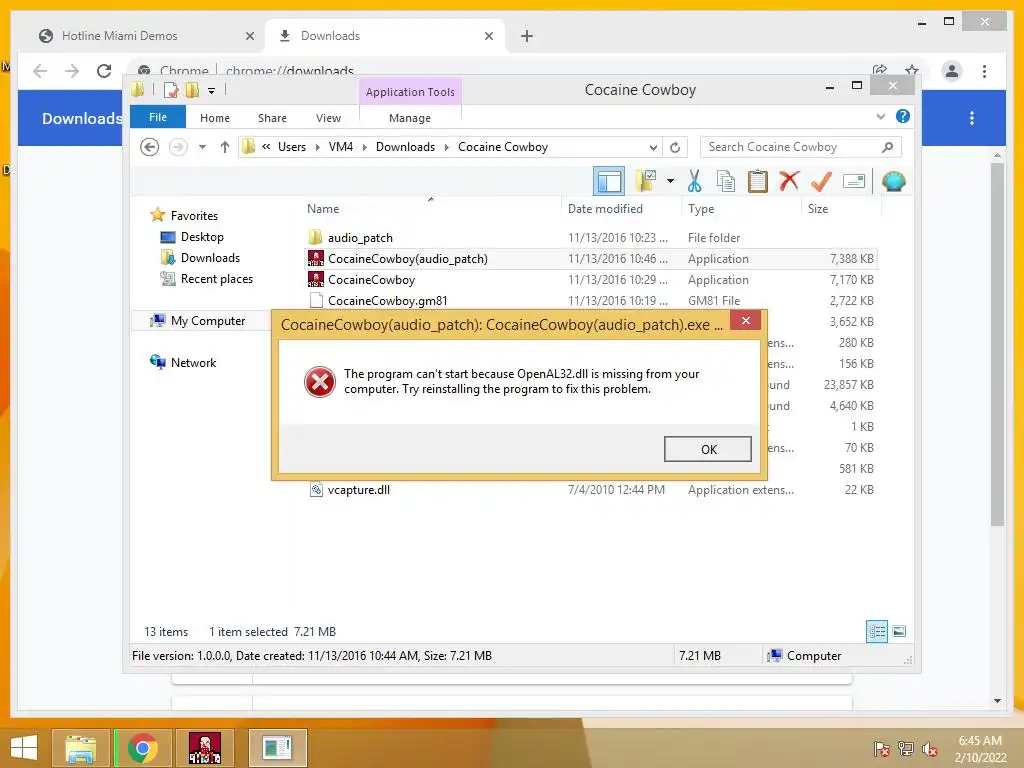
Task: Click VM4 in the address path
Action: pos(340,147)
